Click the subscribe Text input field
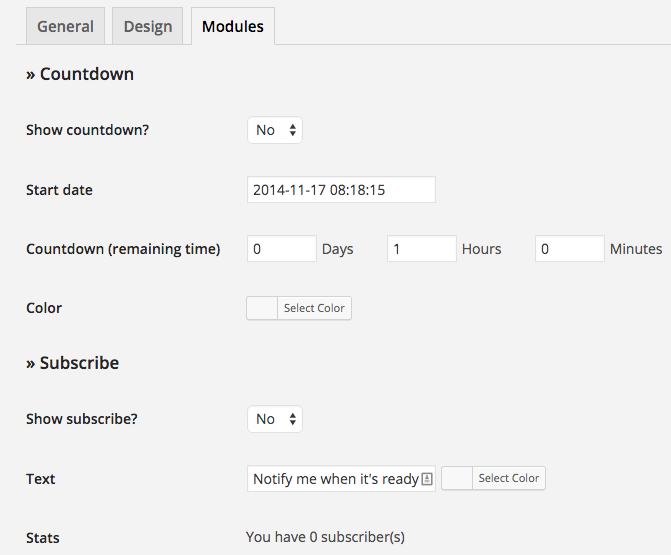The height and width of the screenshot is (555, 671). (x=341, y=479)
